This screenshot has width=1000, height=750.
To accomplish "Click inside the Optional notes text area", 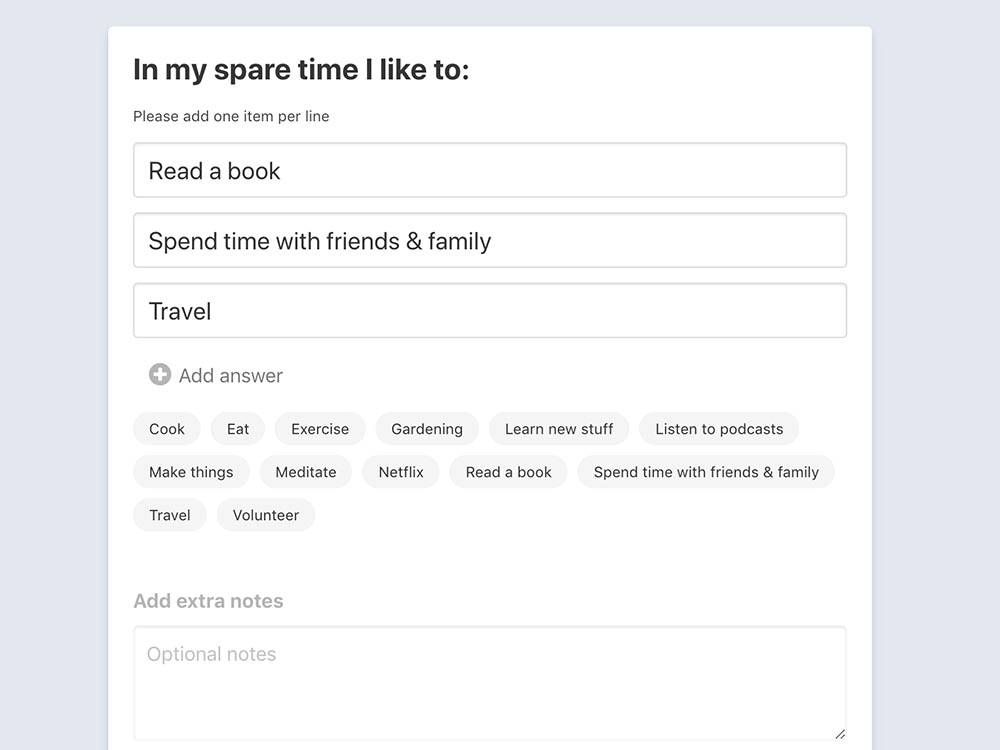I will click(x=490, y=683).
